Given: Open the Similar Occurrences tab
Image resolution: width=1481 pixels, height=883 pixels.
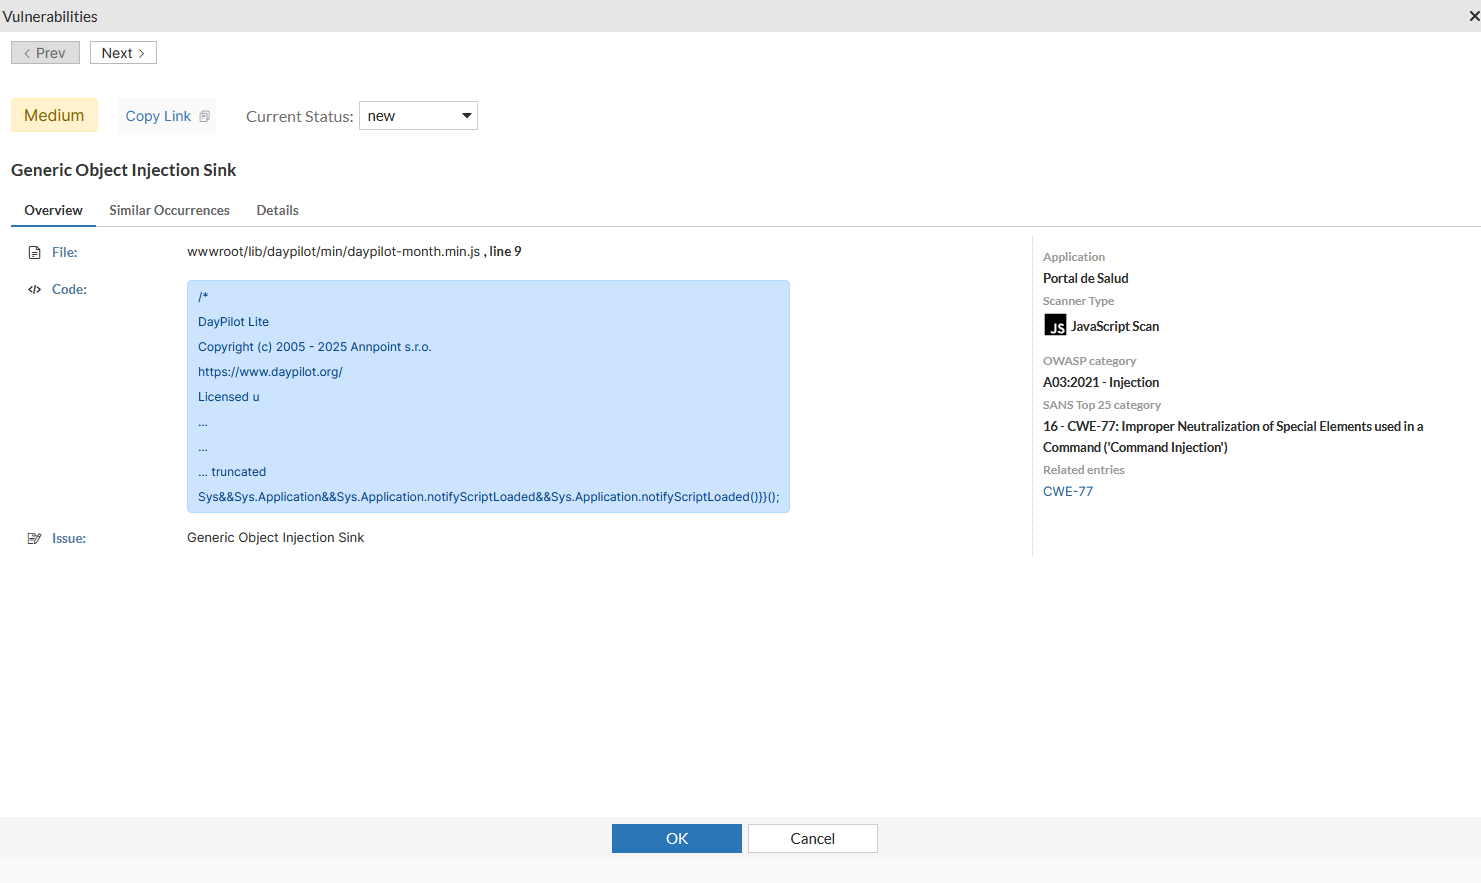Looking at the screenshot, I should pyautogui.click(x=170, y=210).
